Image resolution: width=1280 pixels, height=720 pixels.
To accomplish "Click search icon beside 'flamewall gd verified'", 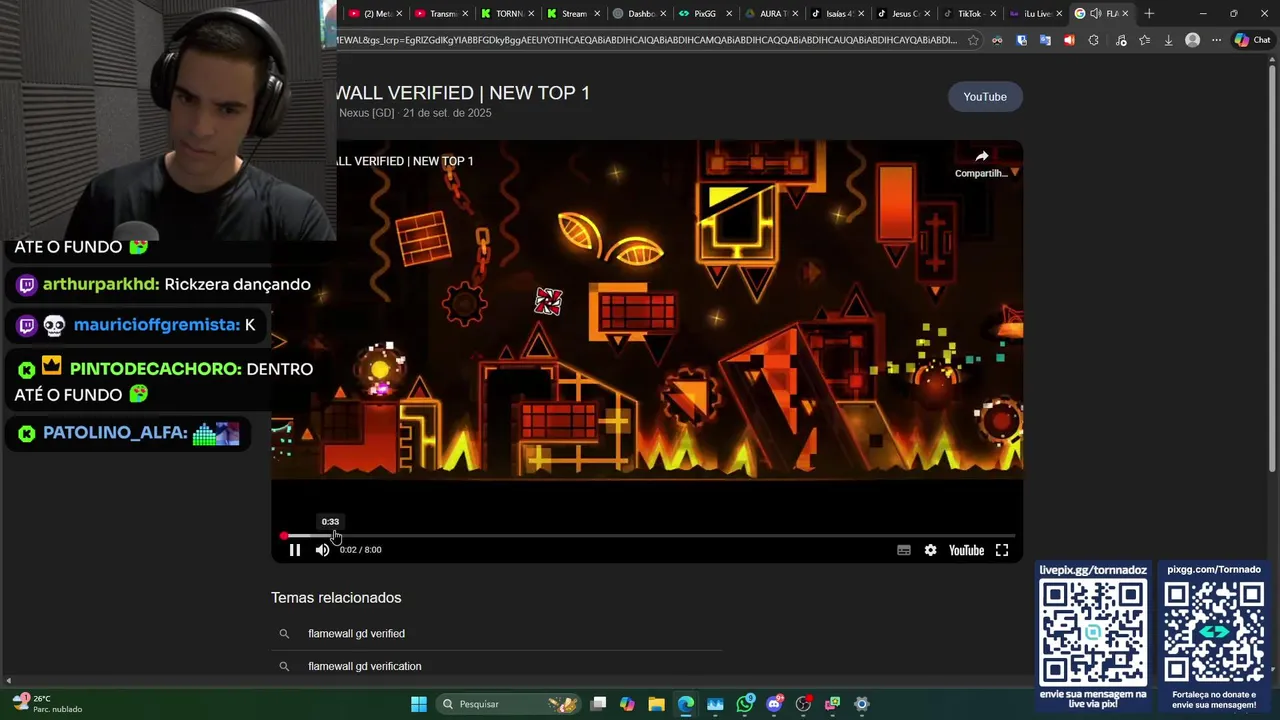I will click(x=284, y=634).
